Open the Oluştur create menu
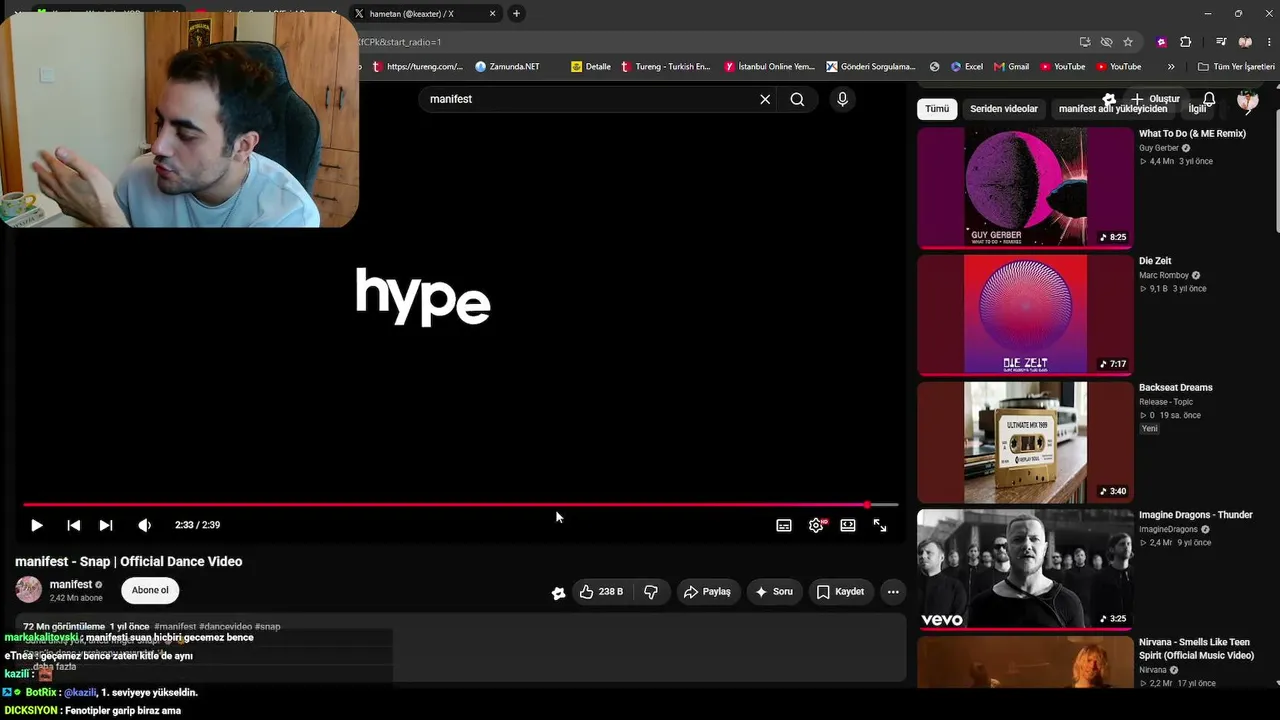This screenshot has width=1280, height=720. [1155, 99]
